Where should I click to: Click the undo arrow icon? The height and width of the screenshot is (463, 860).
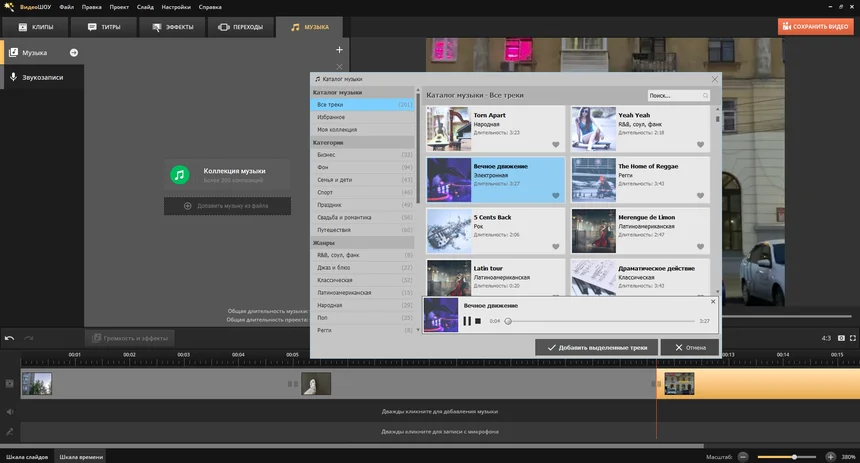tap(9, 338)
